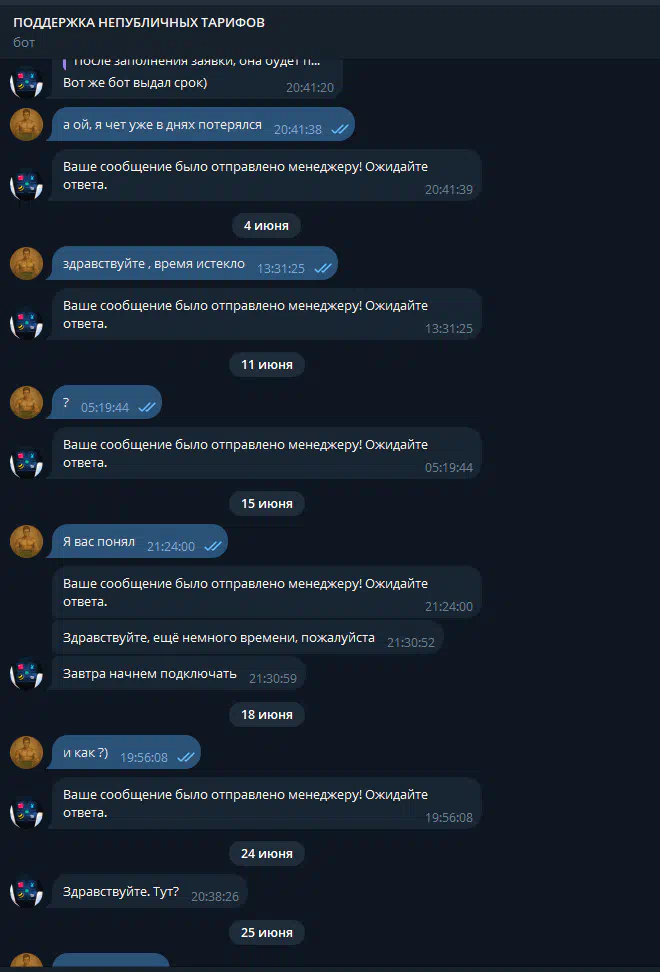The image size is (660, 972).
Task: Click bot avatar beside 'Здравствуйте. Тут?'
Action: 26,891
